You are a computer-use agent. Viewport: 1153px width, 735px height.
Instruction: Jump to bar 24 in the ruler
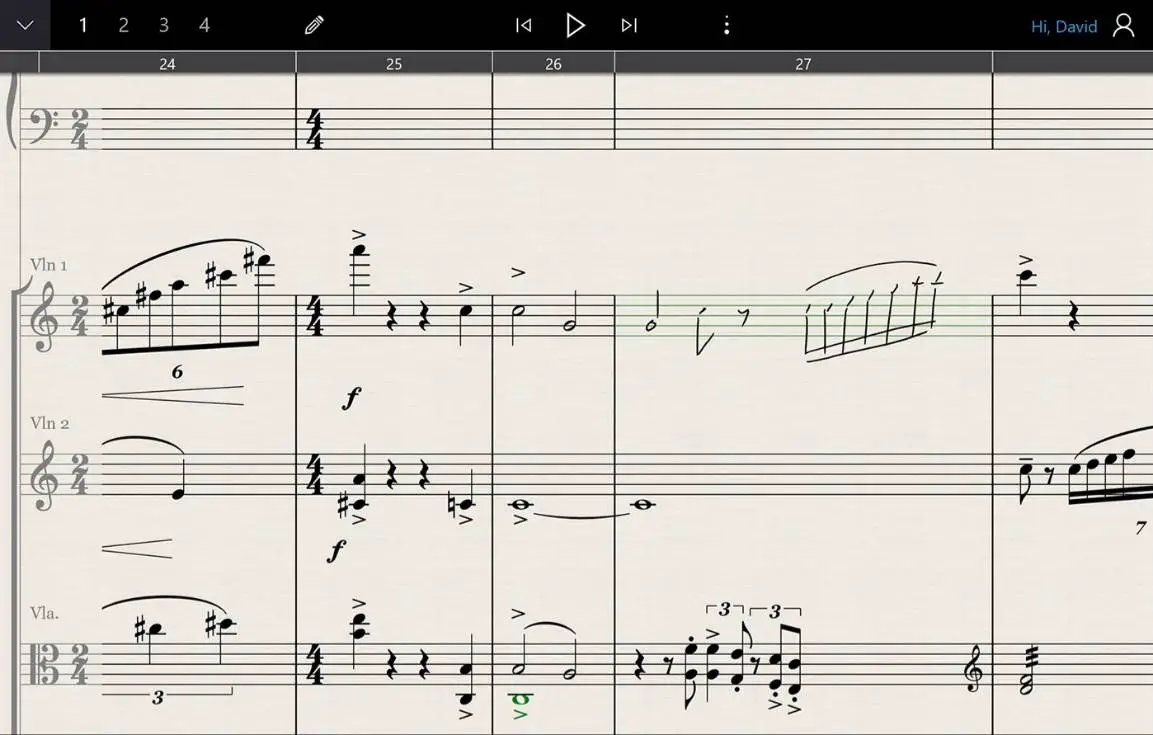click(167, 64)
